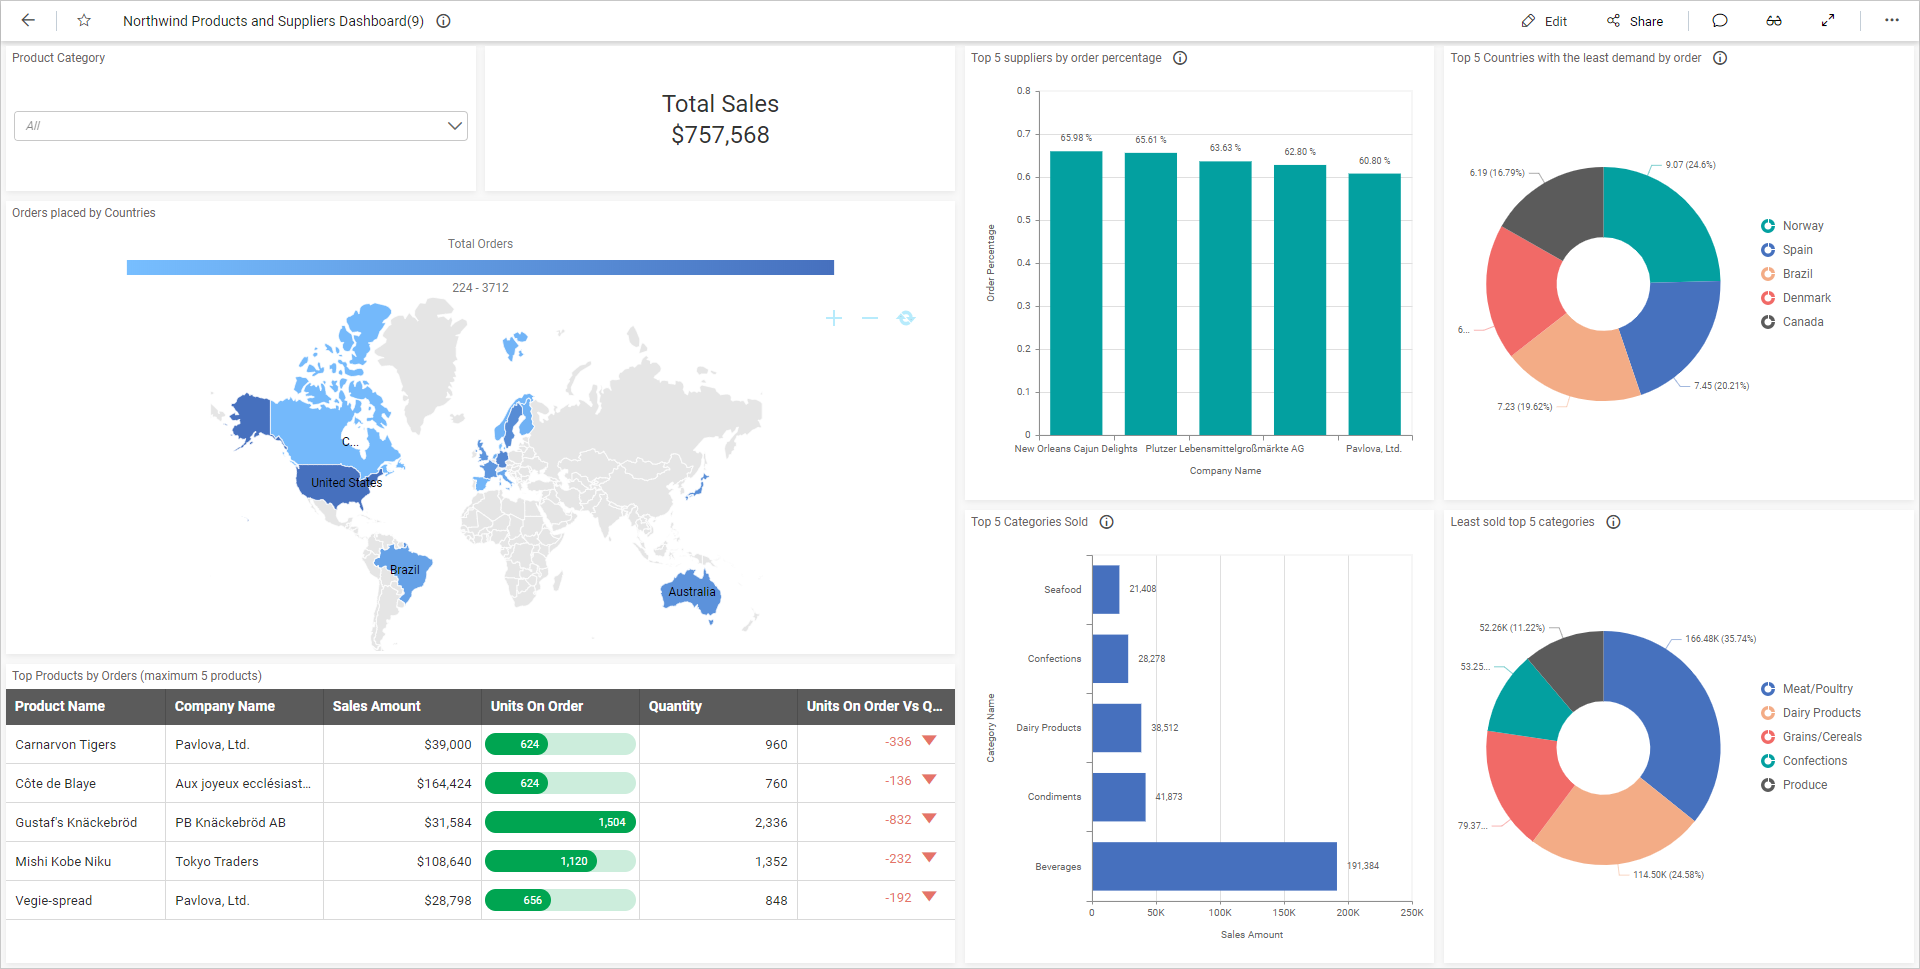
Task: Click the Share menu item
Action: click(1636, 20)
